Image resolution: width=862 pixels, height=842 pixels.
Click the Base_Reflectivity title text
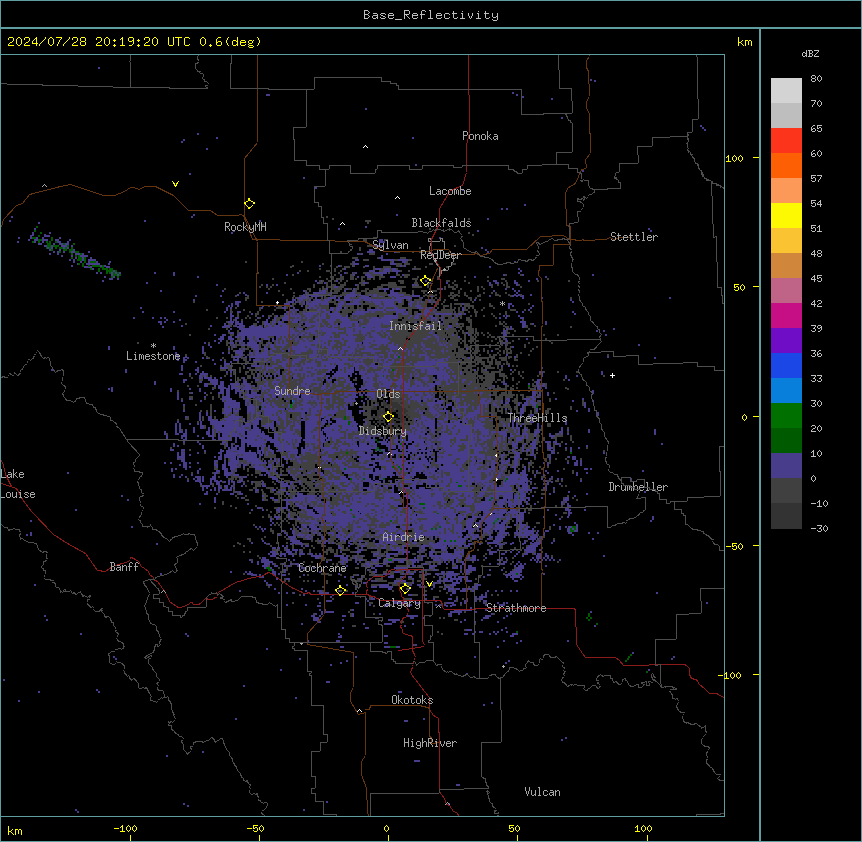click(x=430, y=15)
